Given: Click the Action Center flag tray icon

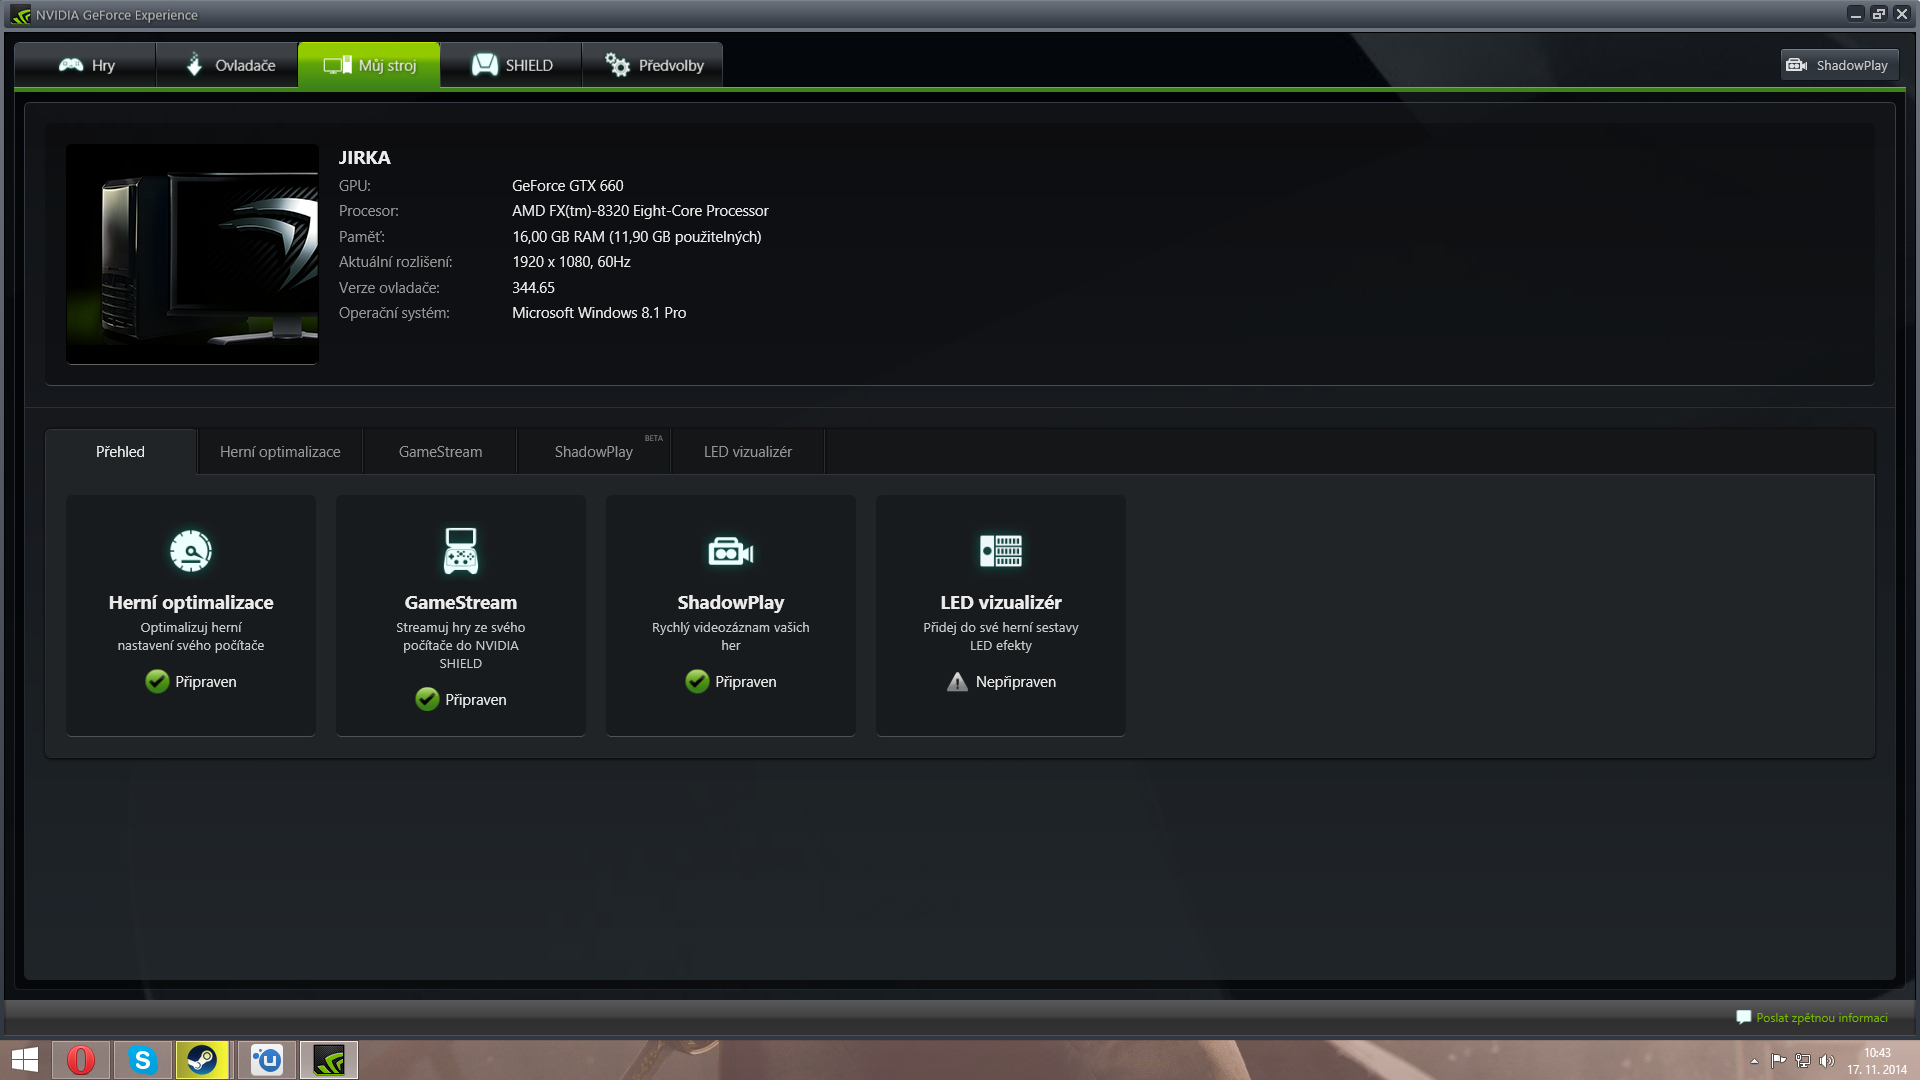Looking at the screenshot, I should pyautogui.click(x=1778, y=1061).
